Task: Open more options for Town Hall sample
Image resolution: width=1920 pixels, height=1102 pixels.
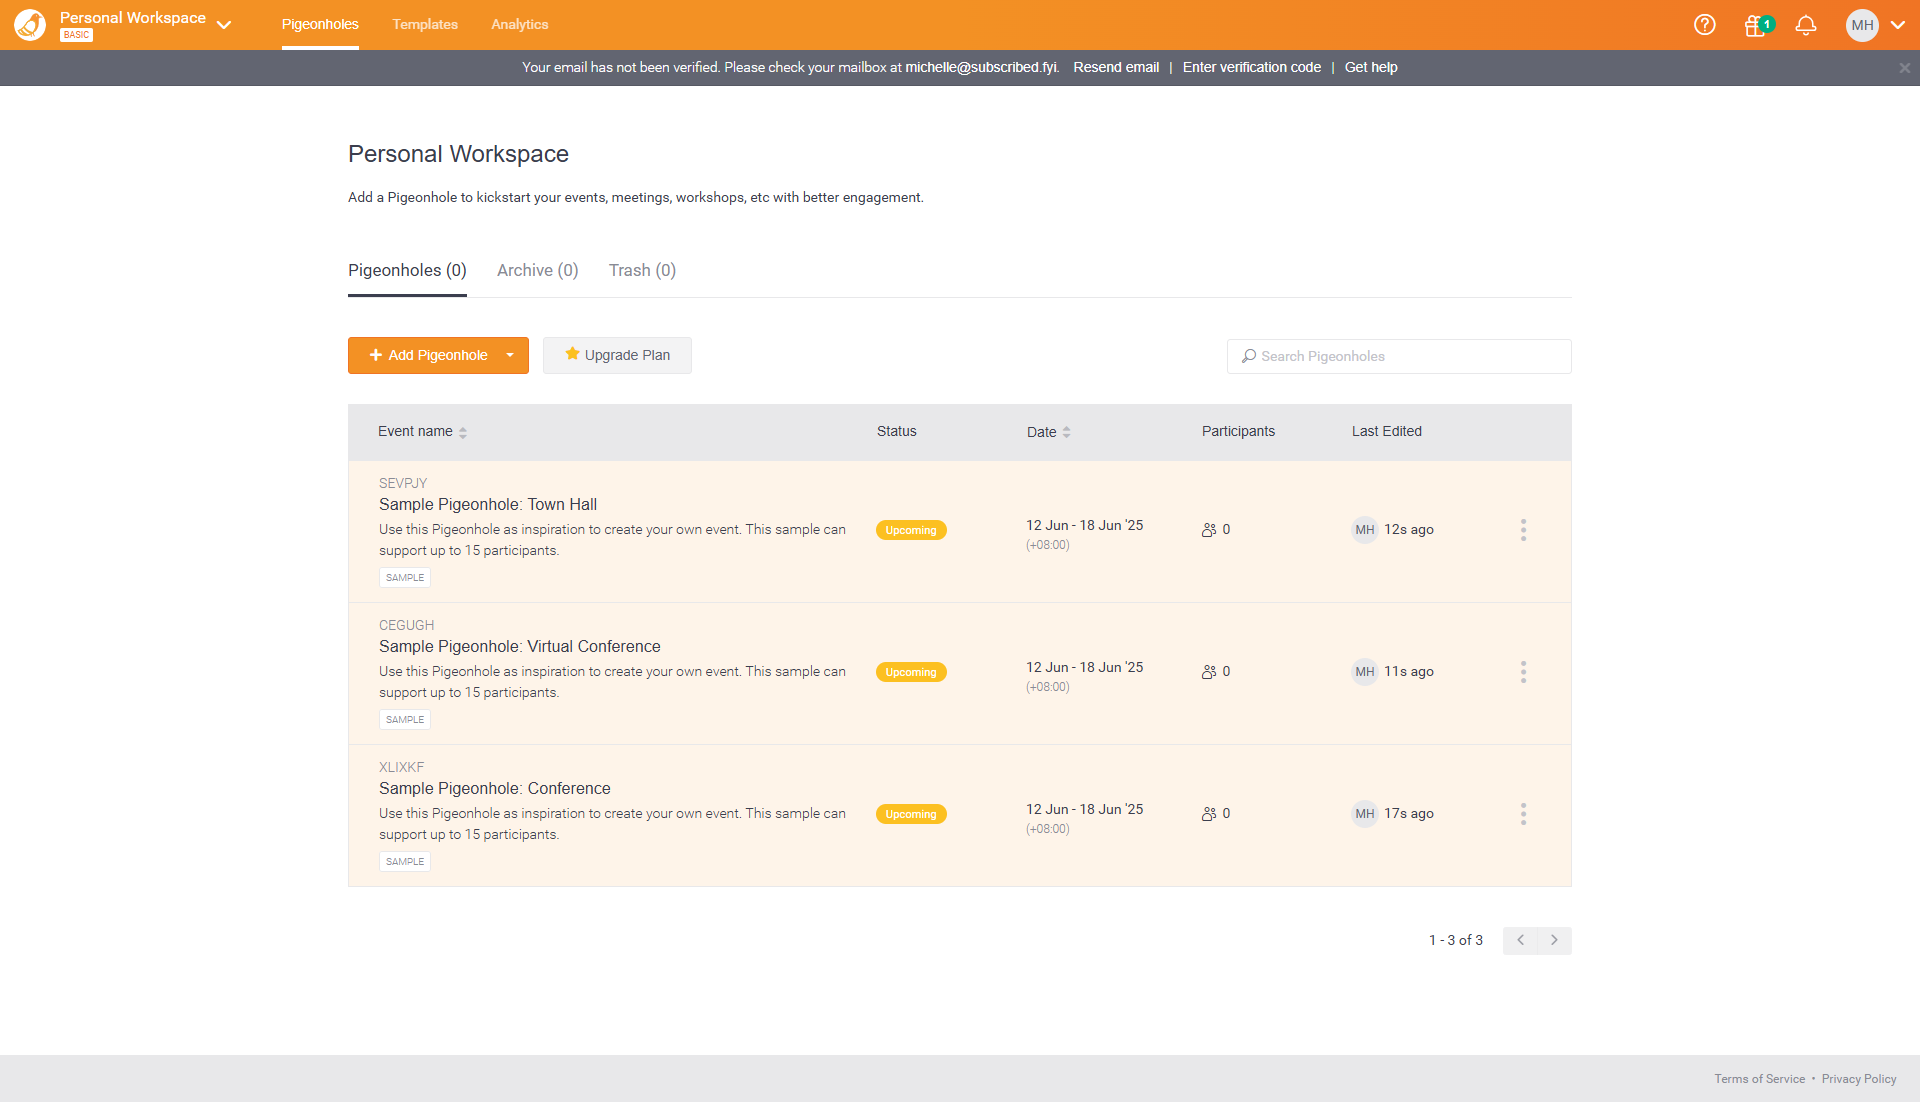Action: (x=1523, y=530)
